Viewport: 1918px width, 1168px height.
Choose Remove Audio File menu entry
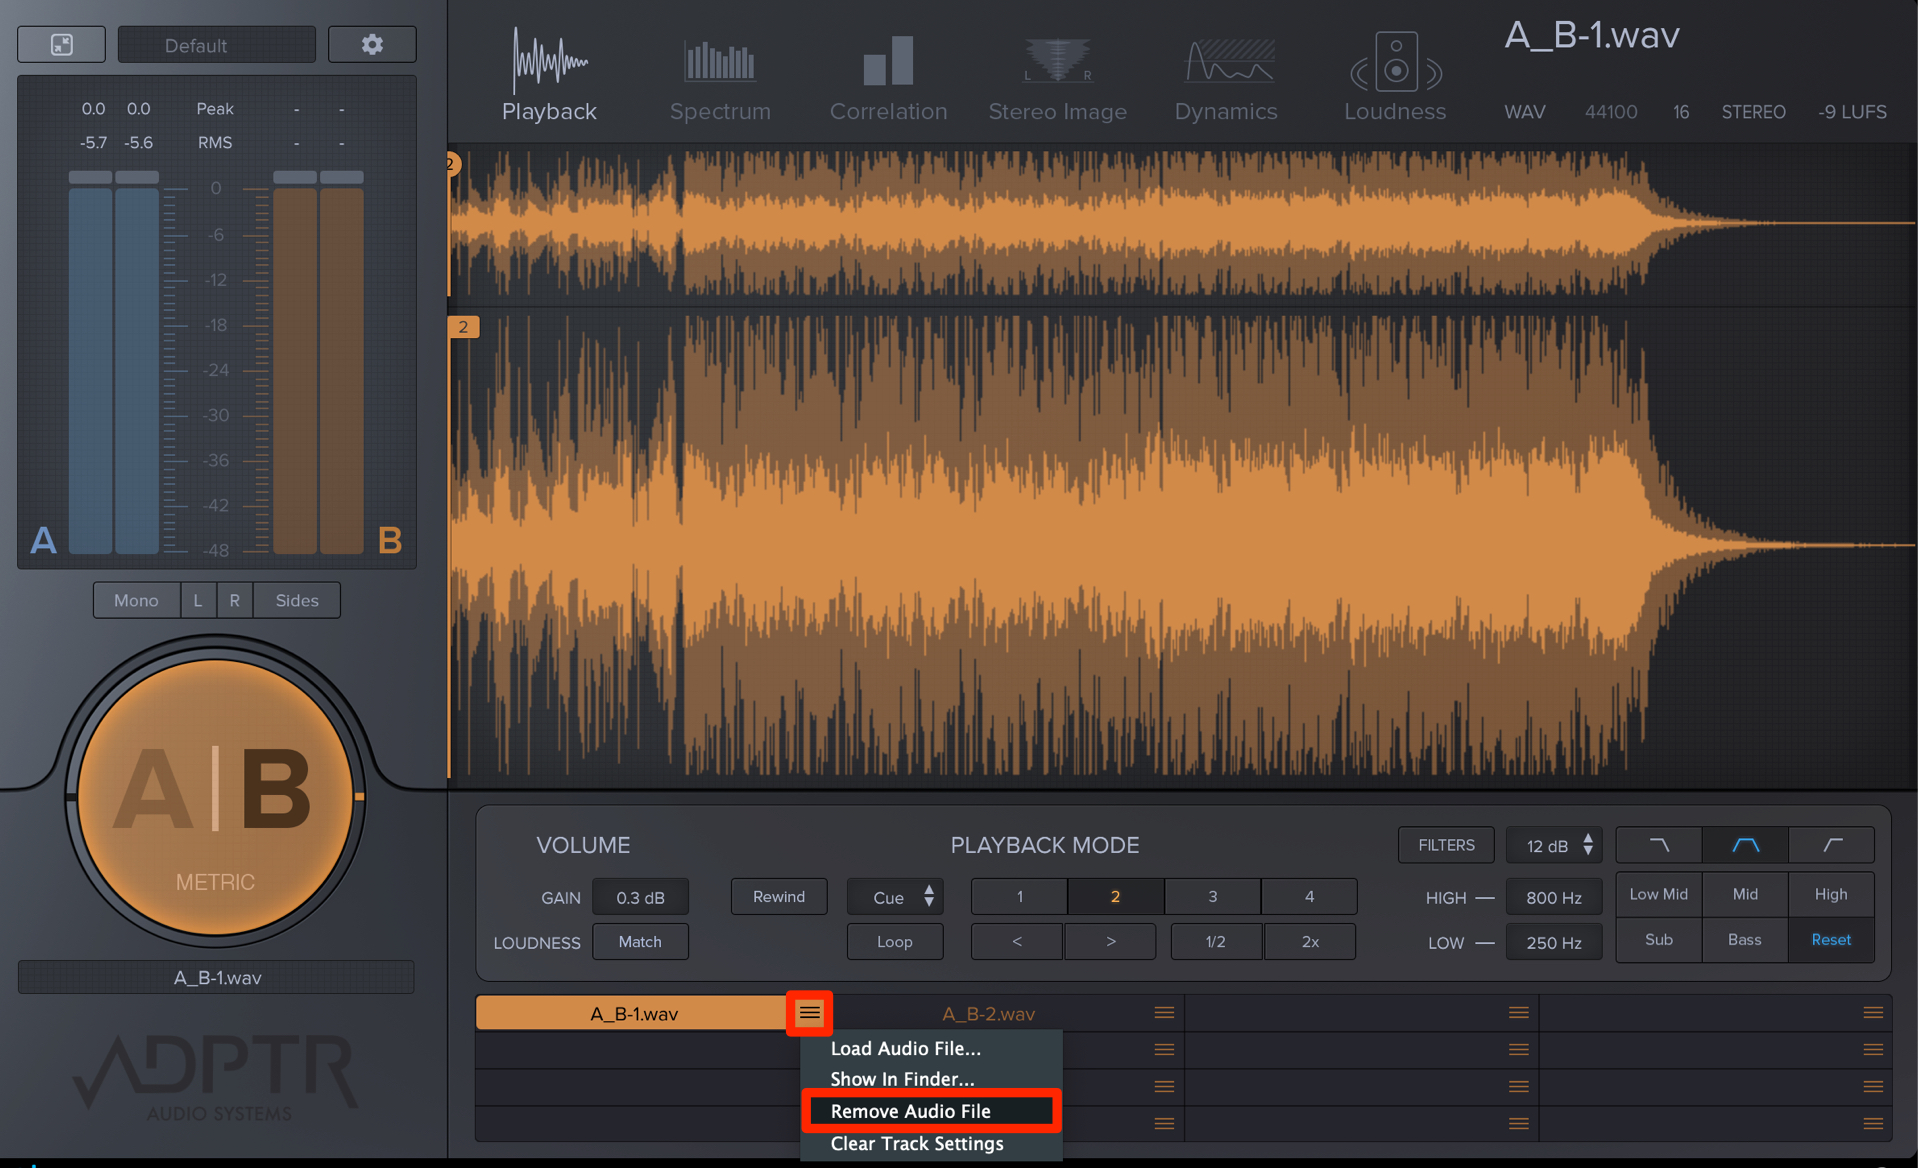(931, 1111)
